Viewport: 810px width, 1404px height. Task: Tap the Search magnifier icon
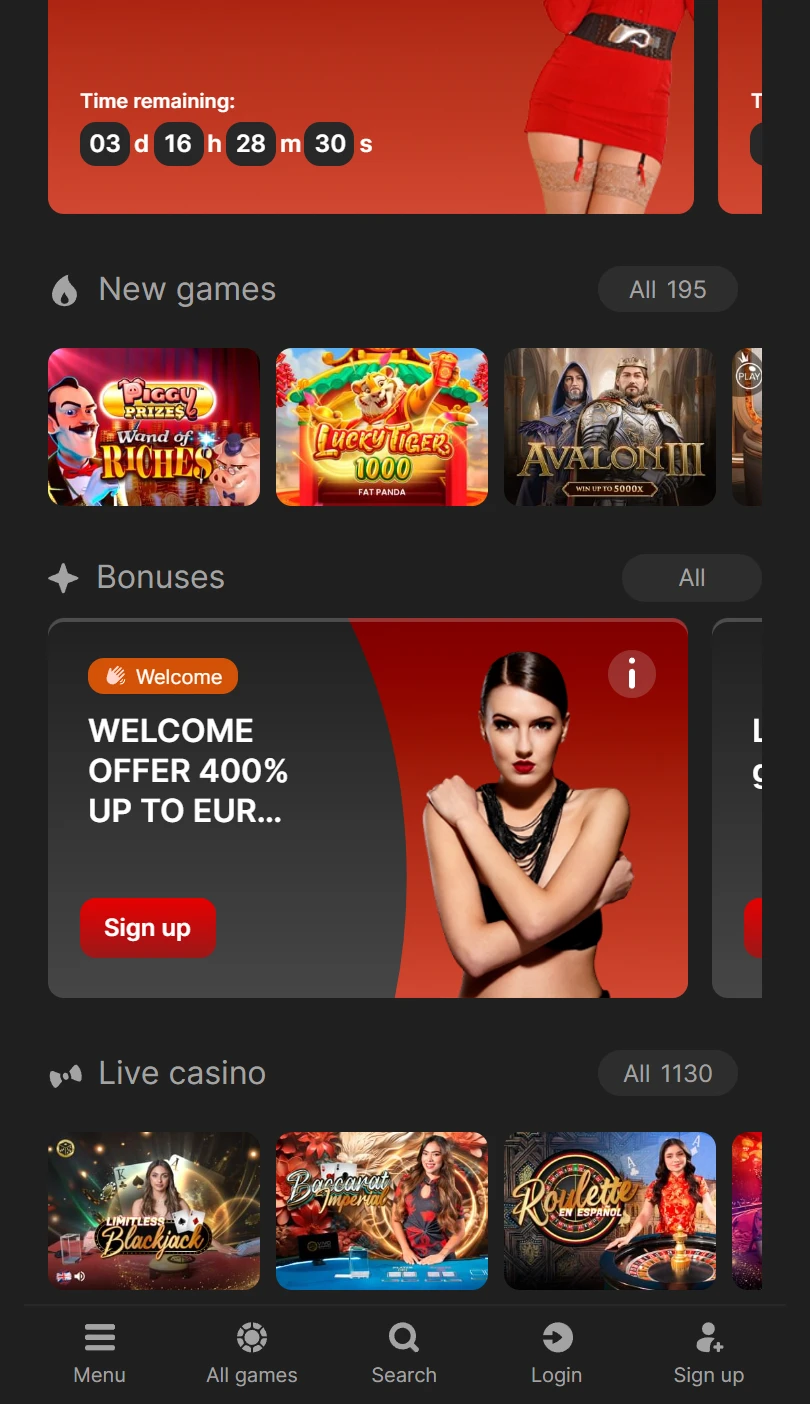[x=404, y=1337]
